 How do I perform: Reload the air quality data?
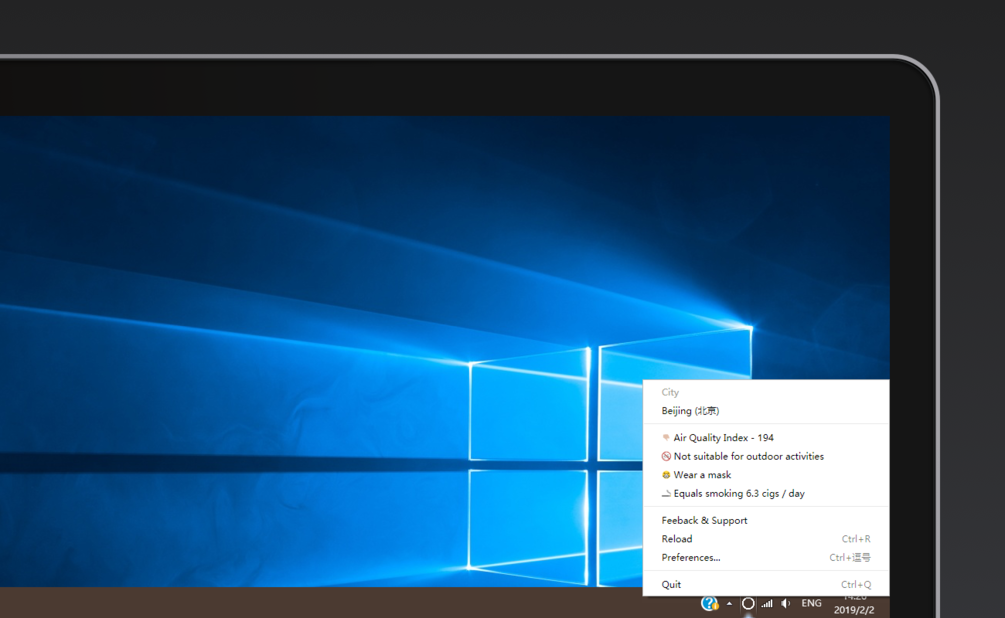pyautogui.click(x=766, y=539)
